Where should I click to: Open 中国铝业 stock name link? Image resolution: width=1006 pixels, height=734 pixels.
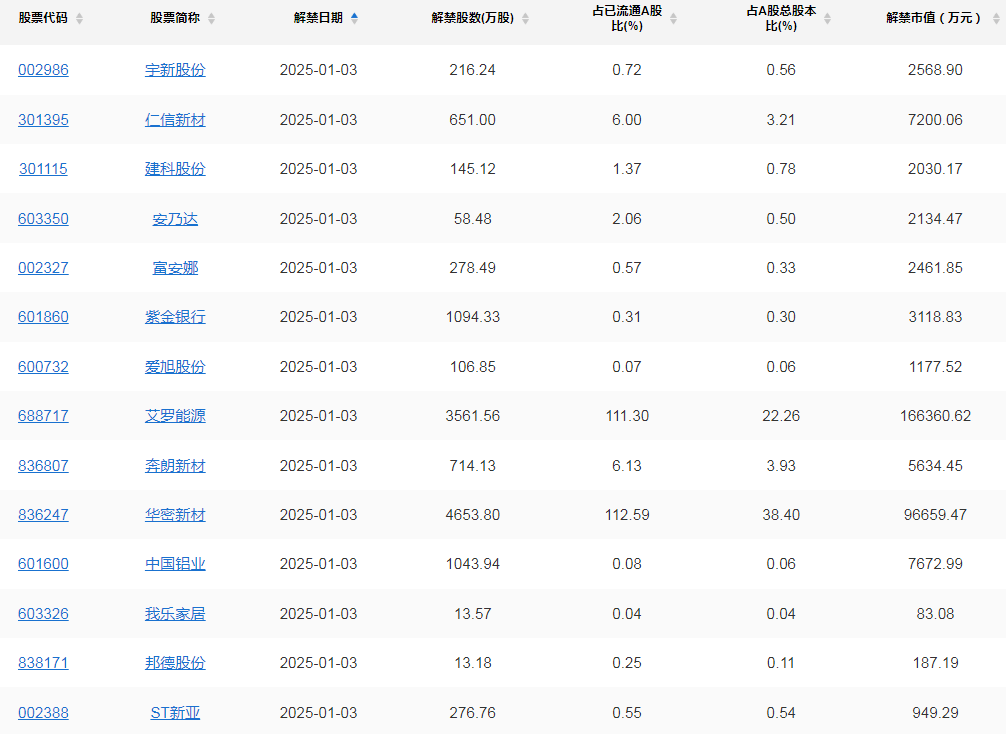point(175,564)
